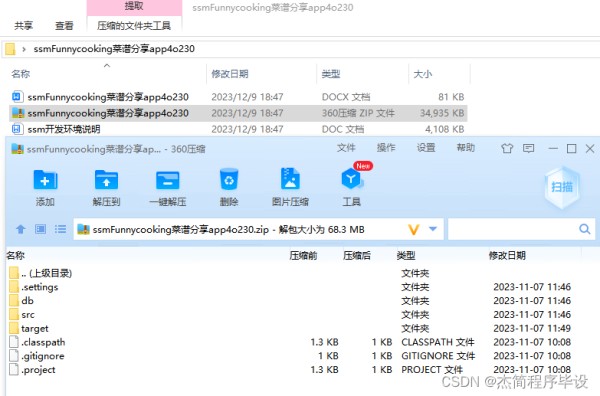
Task: Sort Explorer files by 大小 column
Action: pos(423,74)
